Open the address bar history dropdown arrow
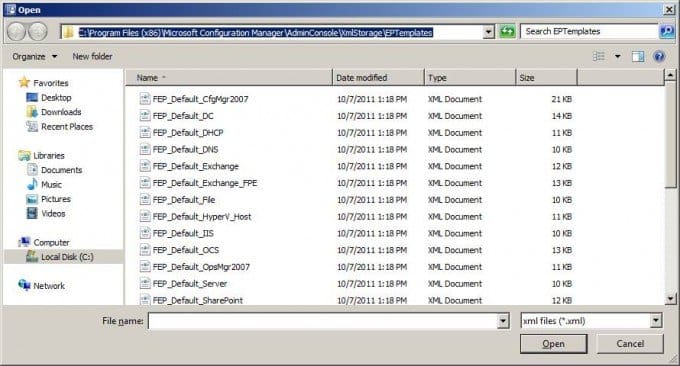The width and height of the screenshot is (680, 366). click(x=488, y=32)
